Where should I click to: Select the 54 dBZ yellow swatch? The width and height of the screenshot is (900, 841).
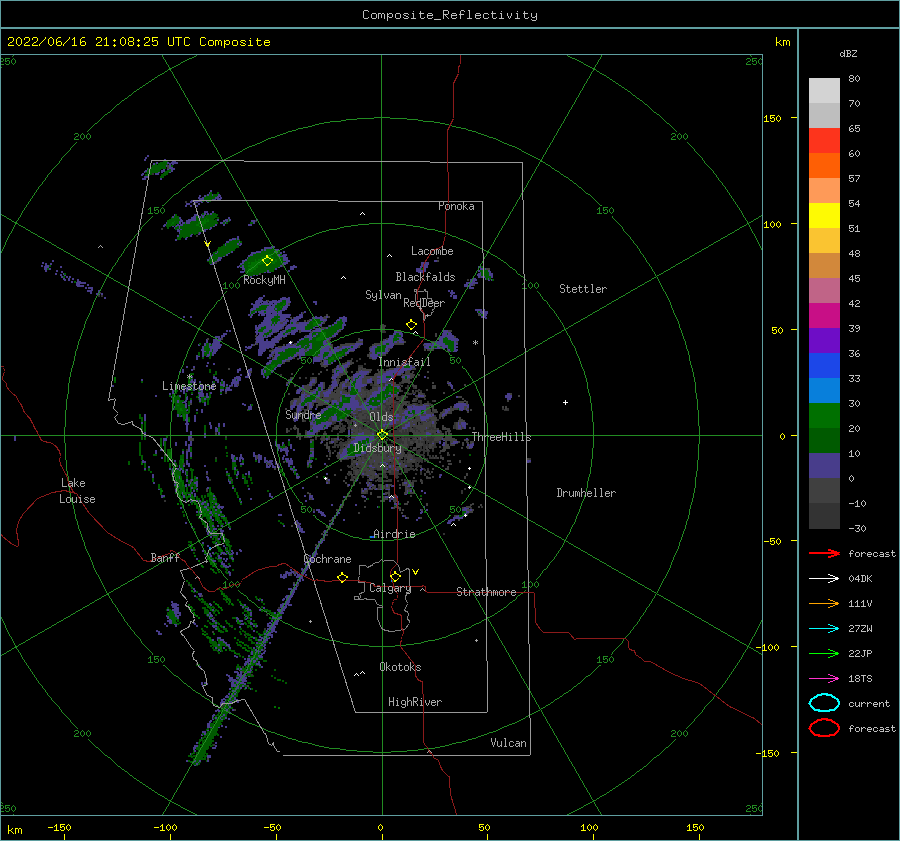point(824,215)
